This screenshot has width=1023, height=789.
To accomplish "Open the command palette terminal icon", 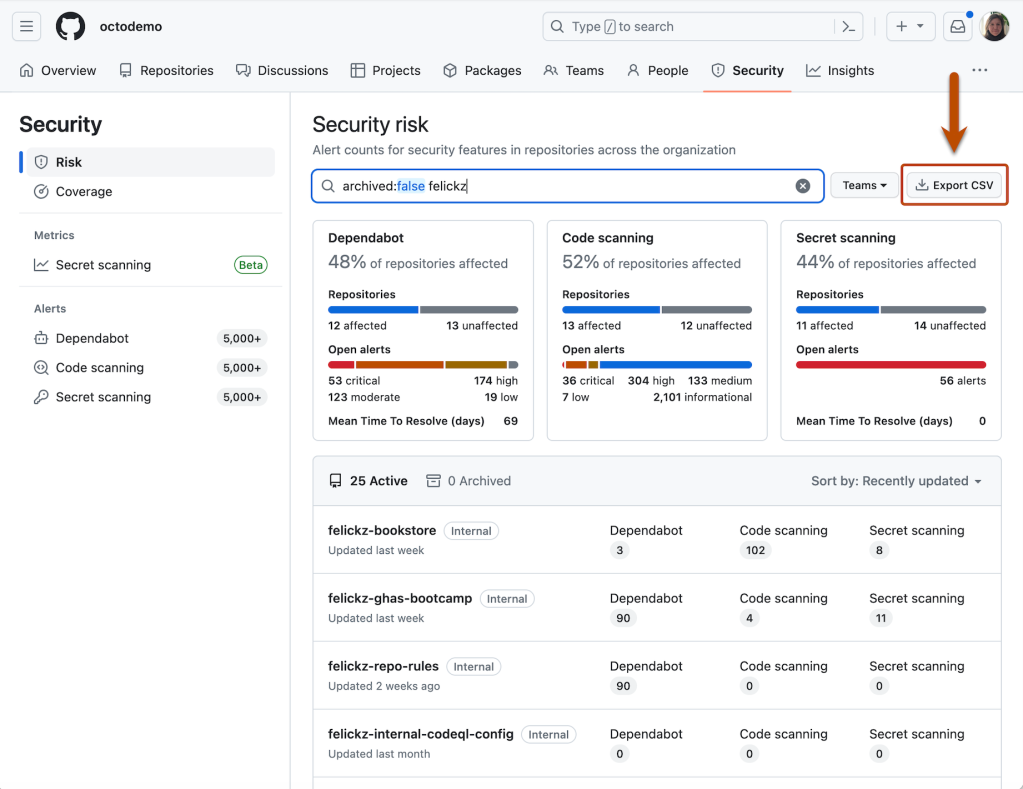I will pos(845,26).
